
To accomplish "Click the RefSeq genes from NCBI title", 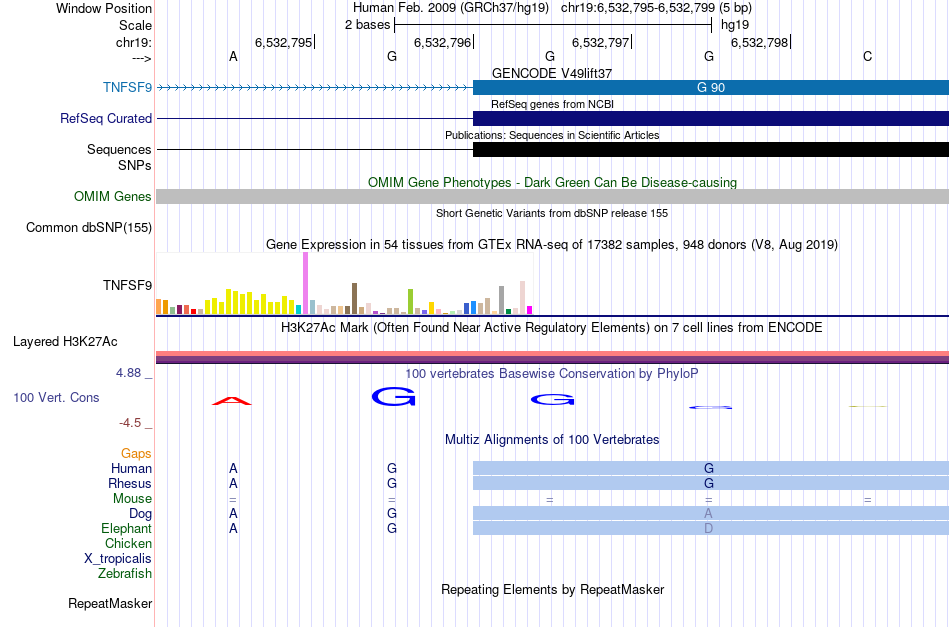I will click(552, 104).
